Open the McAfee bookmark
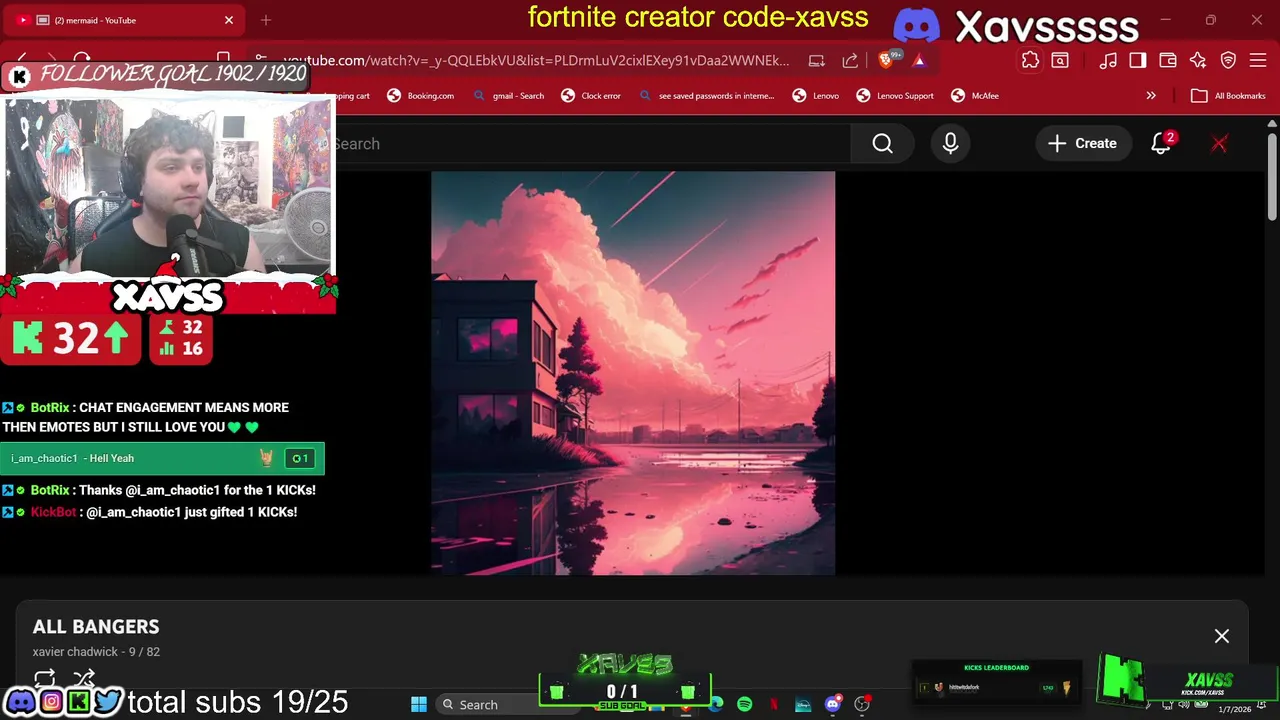 click(975, 96)
